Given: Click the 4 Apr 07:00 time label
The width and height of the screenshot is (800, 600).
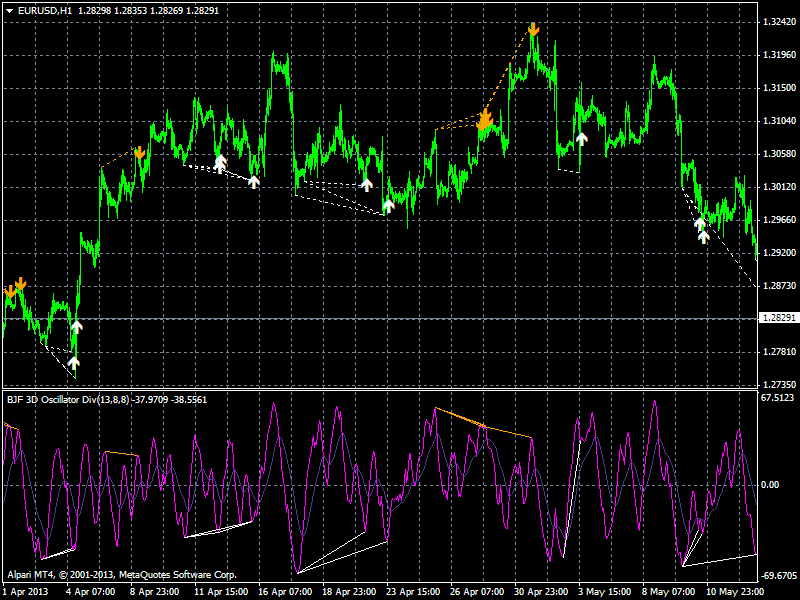Looking at the screenshot, I should (89, 592).
